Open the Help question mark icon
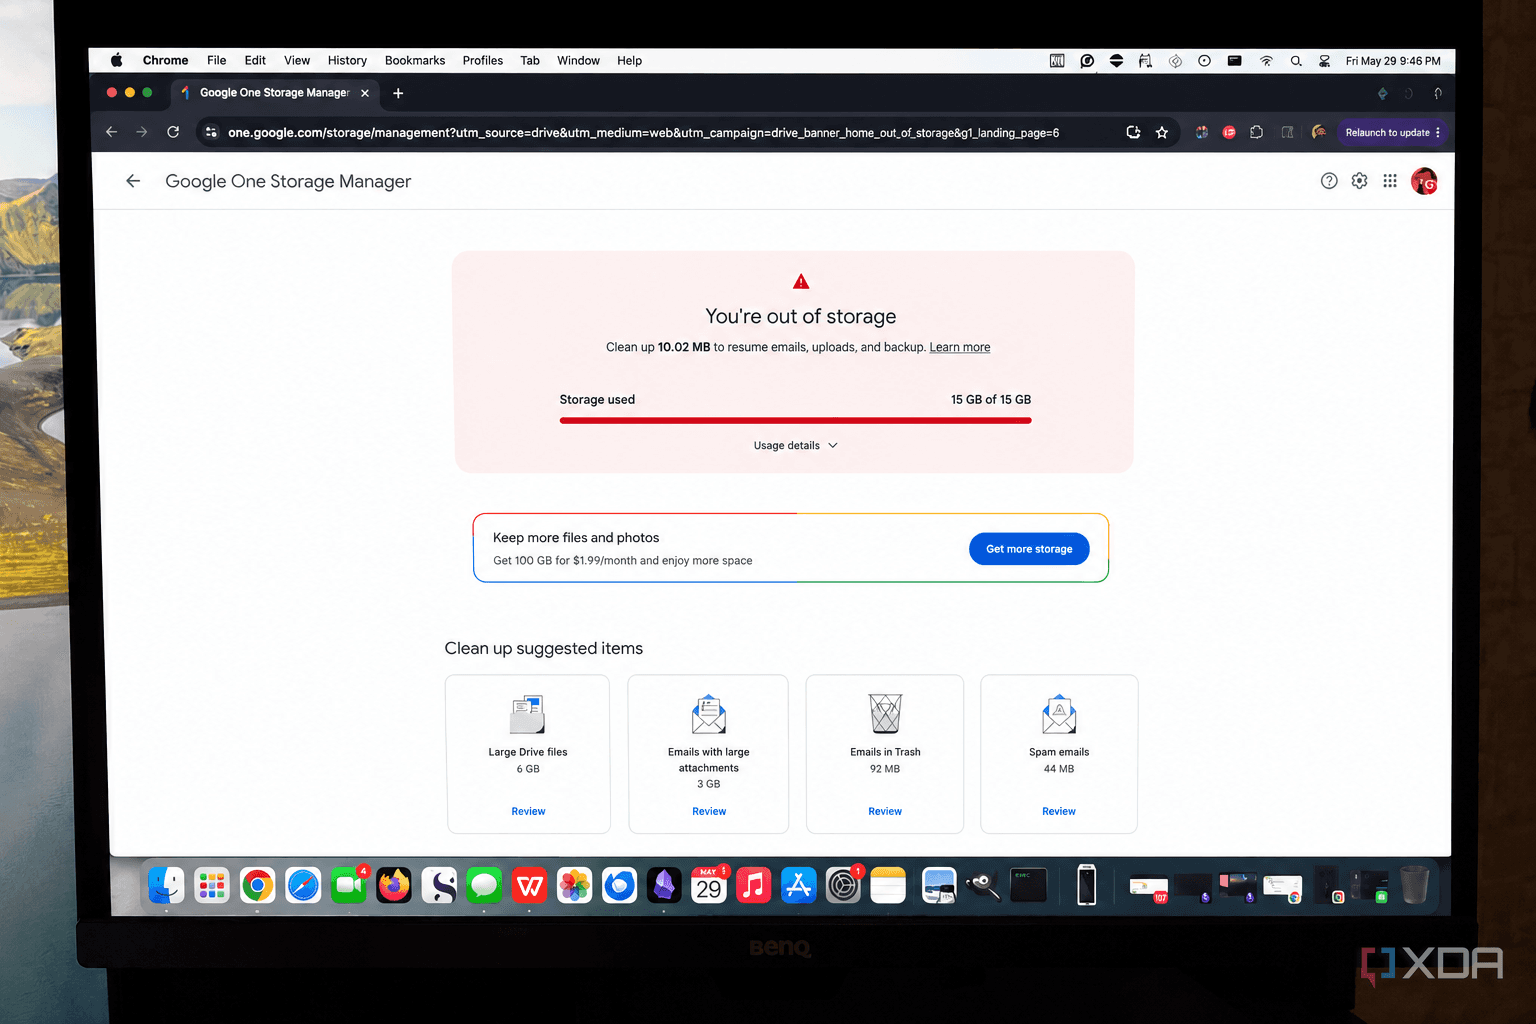 pos(1329,181)
